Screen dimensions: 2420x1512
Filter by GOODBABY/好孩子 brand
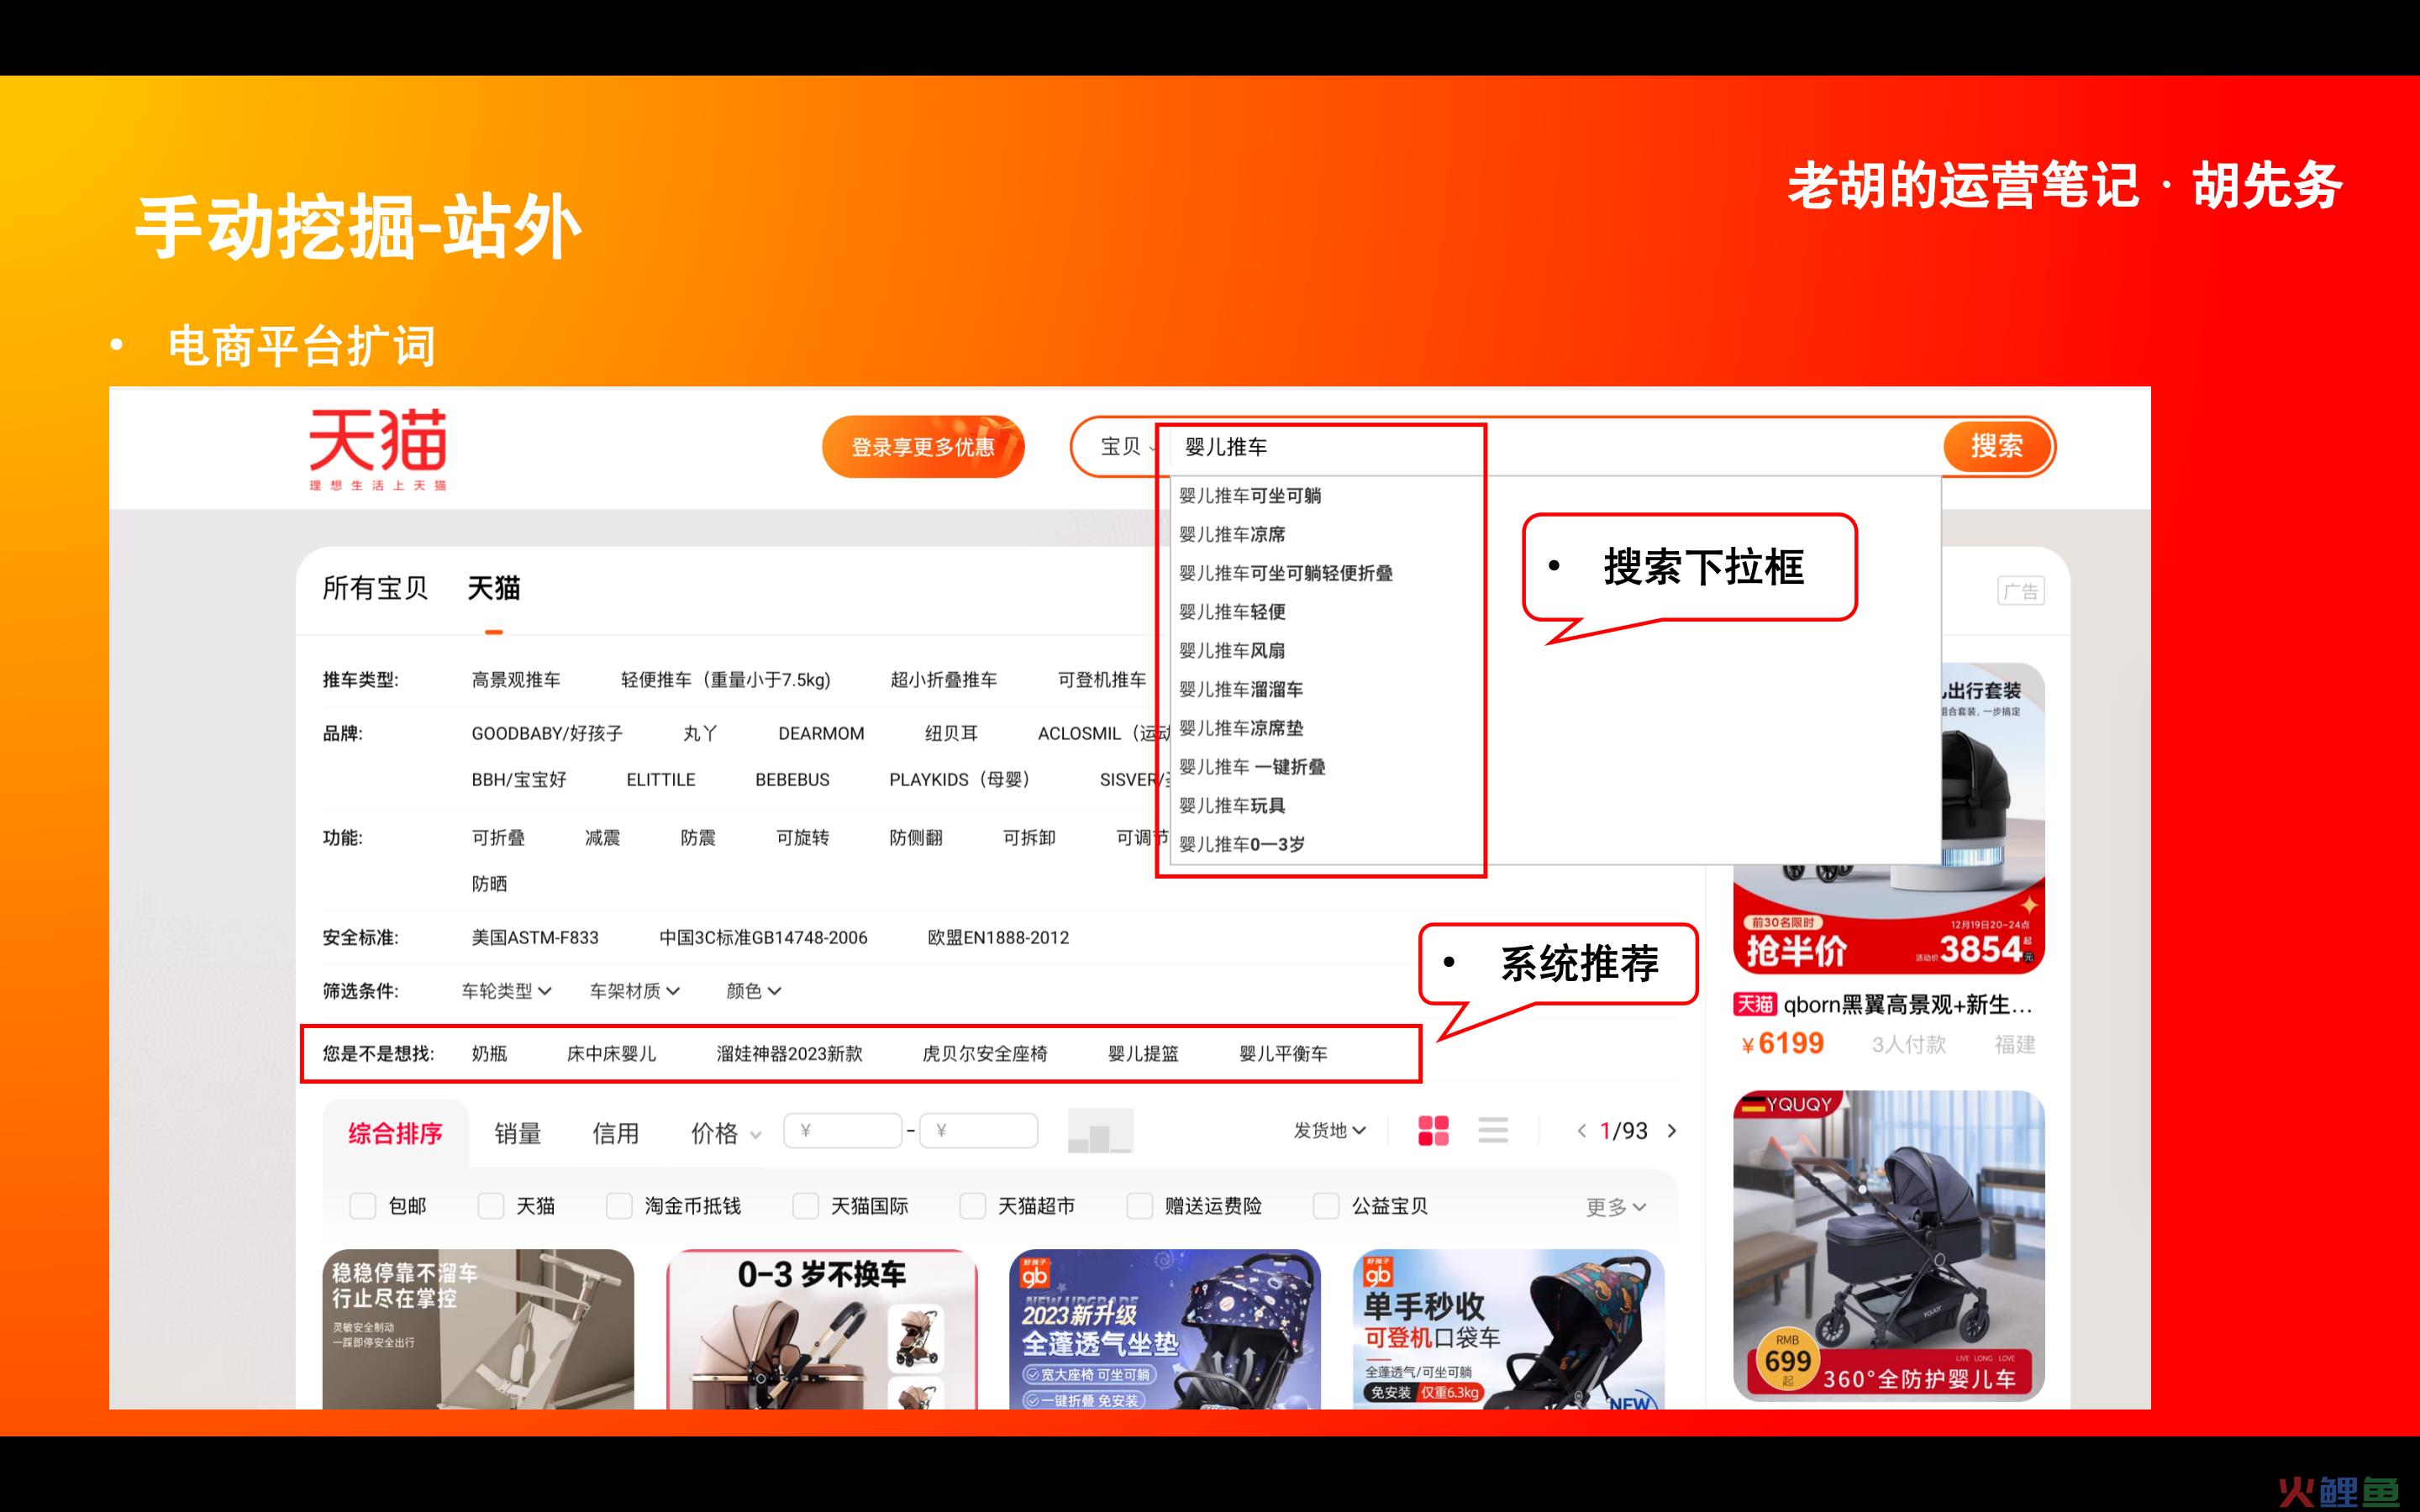(547, 734)
